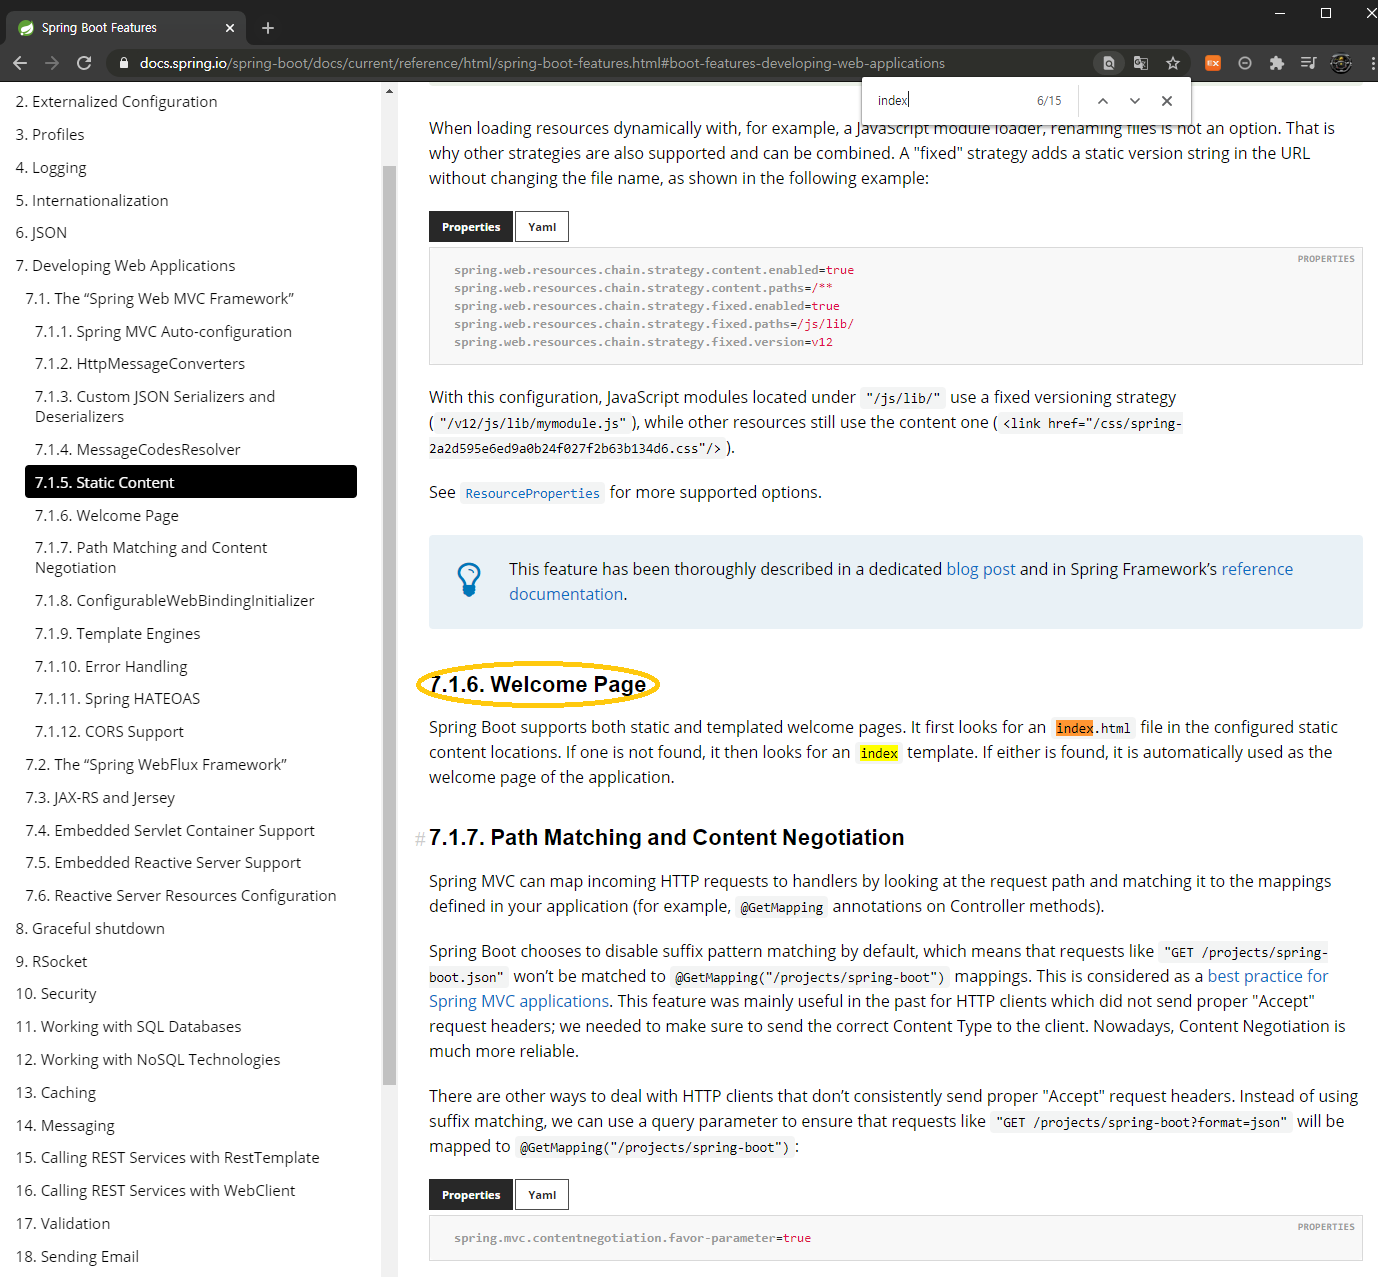This screenshot has height=1277, width=1378.
Task: Open 8. Graceful shutdown in sidebar
Action: [90, 929]
